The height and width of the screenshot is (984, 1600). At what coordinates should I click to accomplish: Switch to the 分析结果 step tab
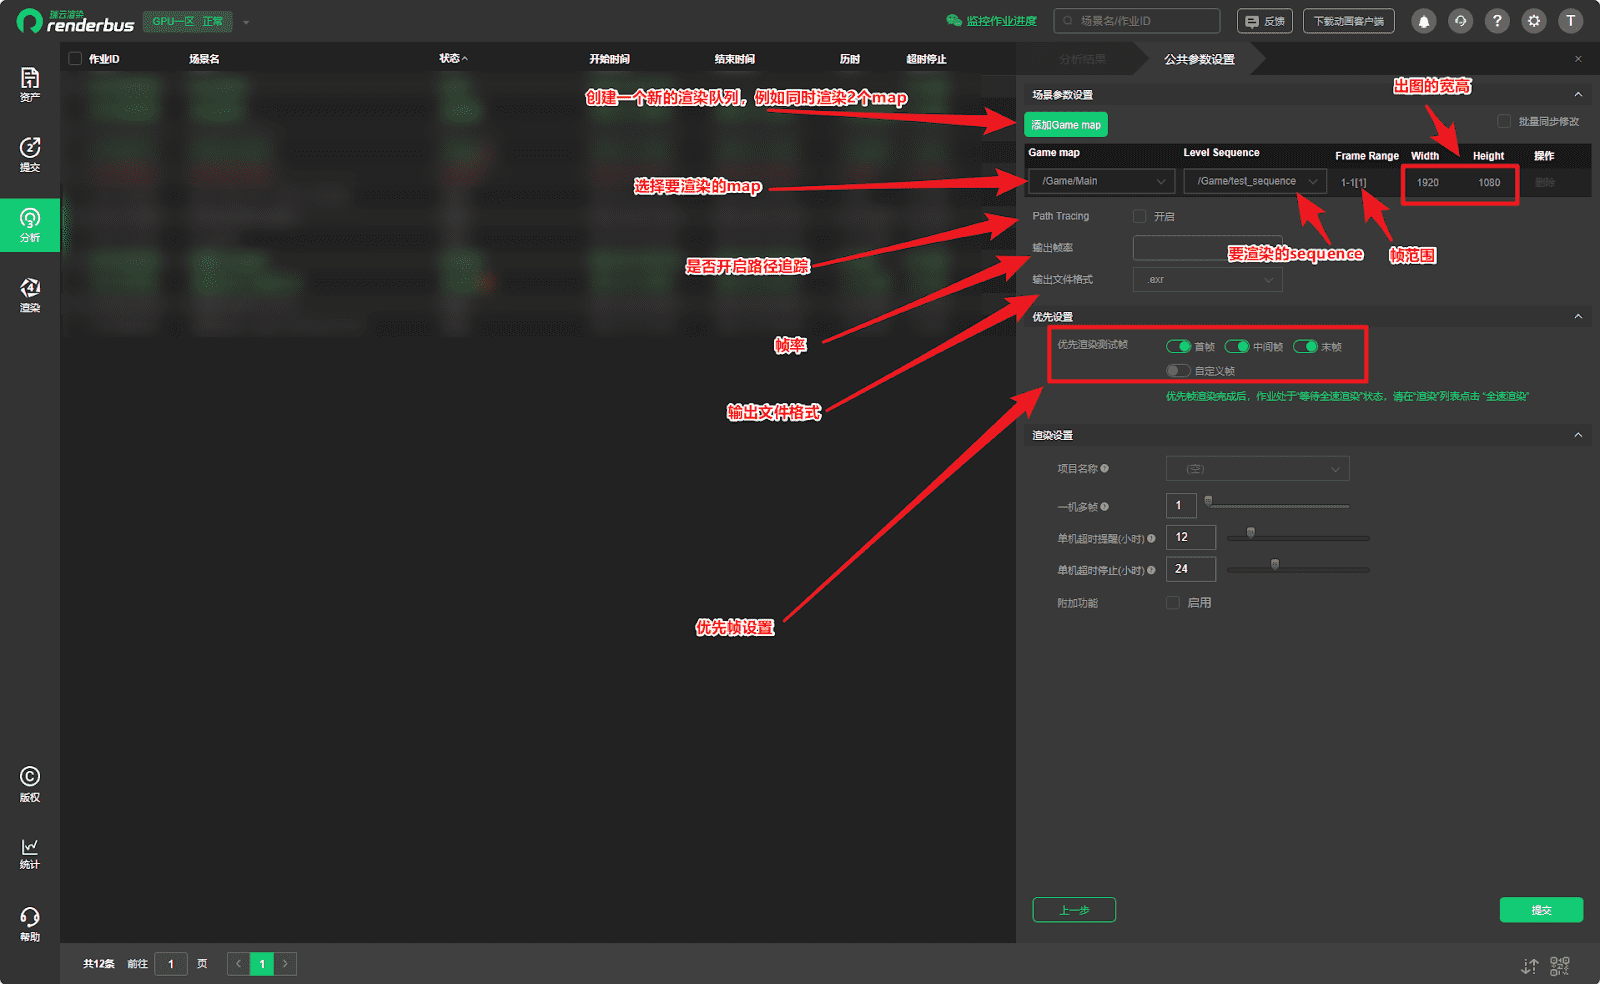click(x=1082, y=59)
